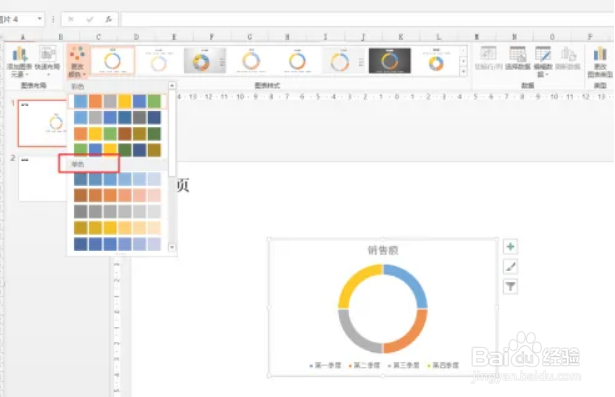Click the formula bar confirm checkmark icon
The width and height of the screenshot is (615, 397).
(90, 19)
